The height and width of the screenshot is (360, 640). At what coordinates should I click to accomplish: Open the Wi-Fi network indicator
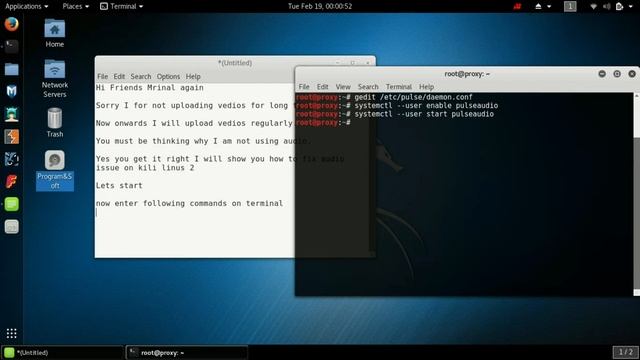(x=593, y=6)
